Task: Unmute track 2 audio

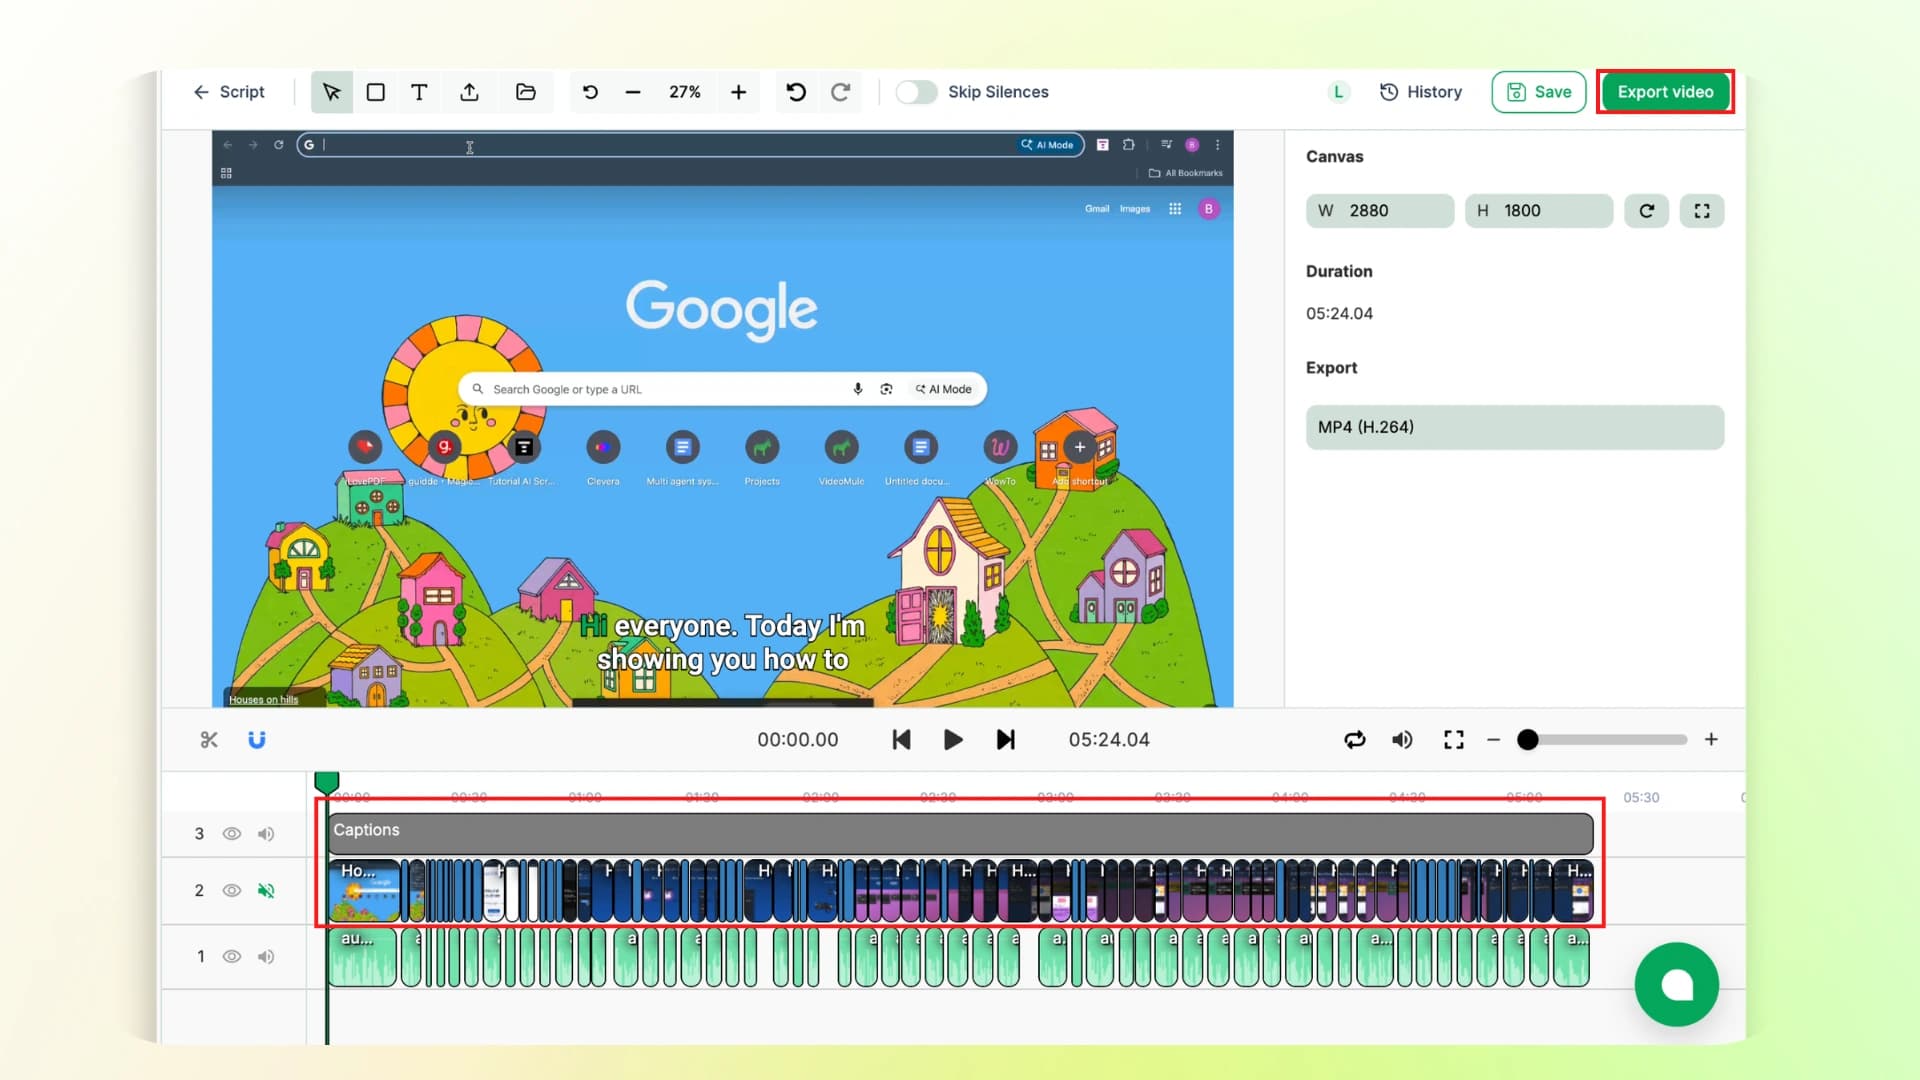Action: [x=266, y=890]
